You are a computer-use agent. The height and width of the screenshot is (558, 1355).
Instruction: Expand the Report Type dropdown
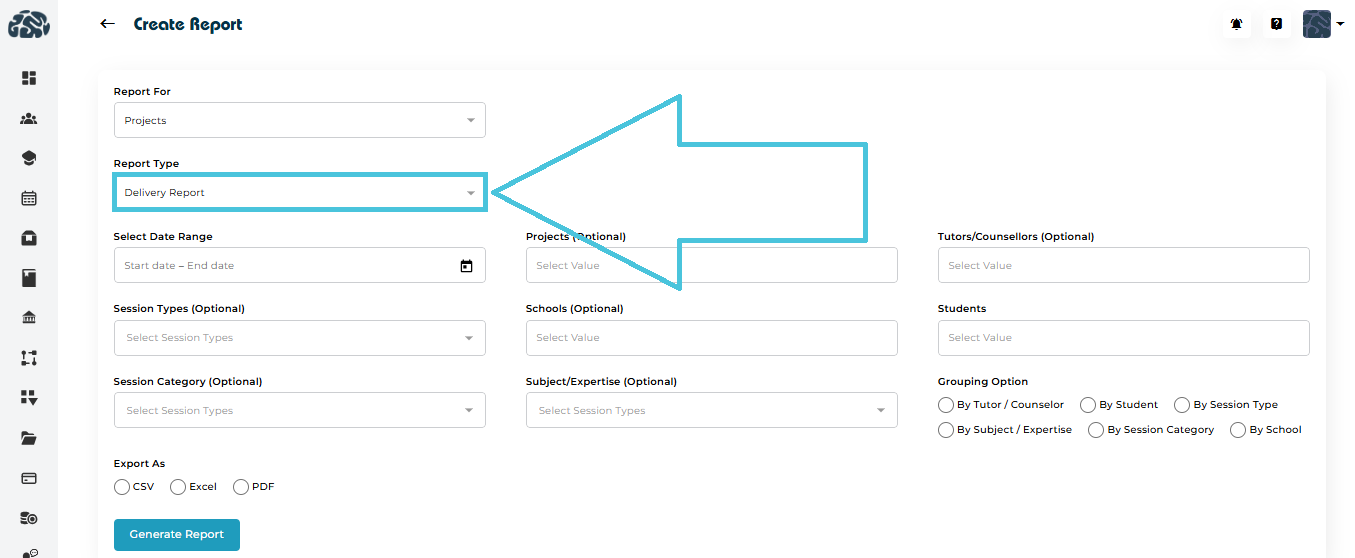[x=299, y=192]
